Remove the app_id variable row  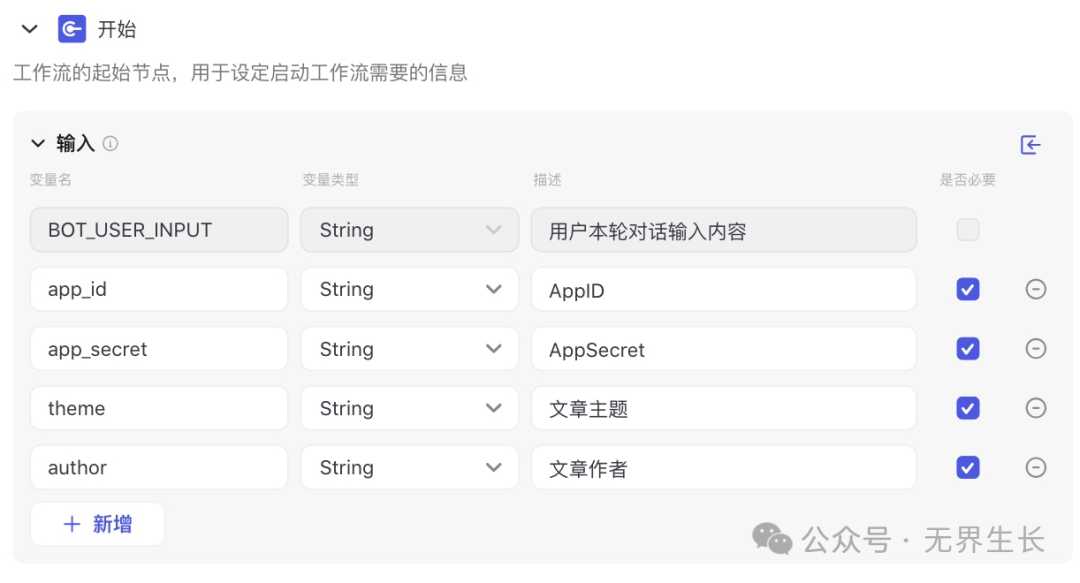point(1036,289)
